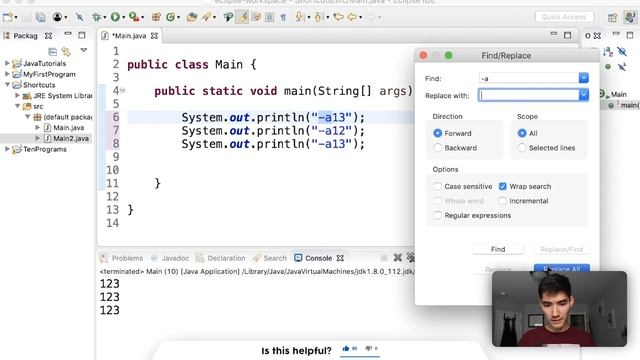
Task: Click the New Java Package icon
Action: point(156,17)
